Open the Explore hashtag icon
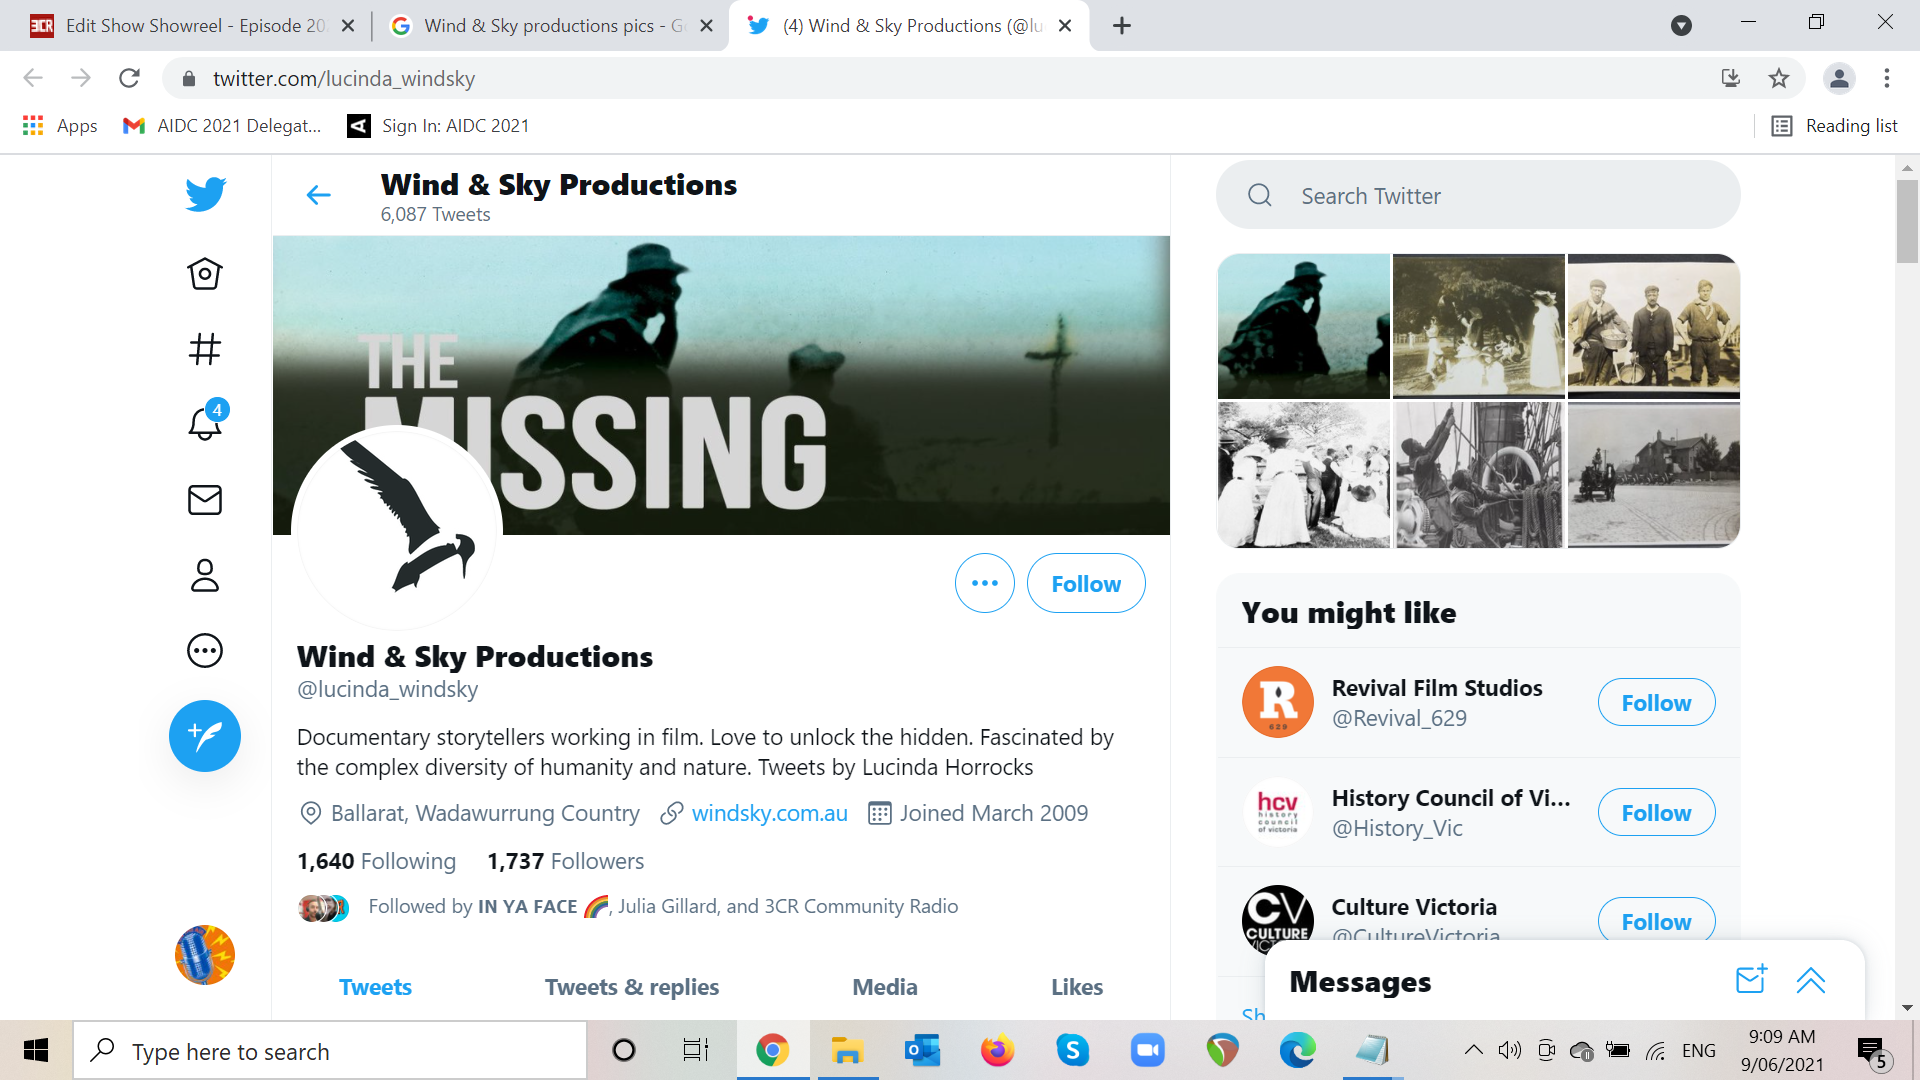 [205, 349]
